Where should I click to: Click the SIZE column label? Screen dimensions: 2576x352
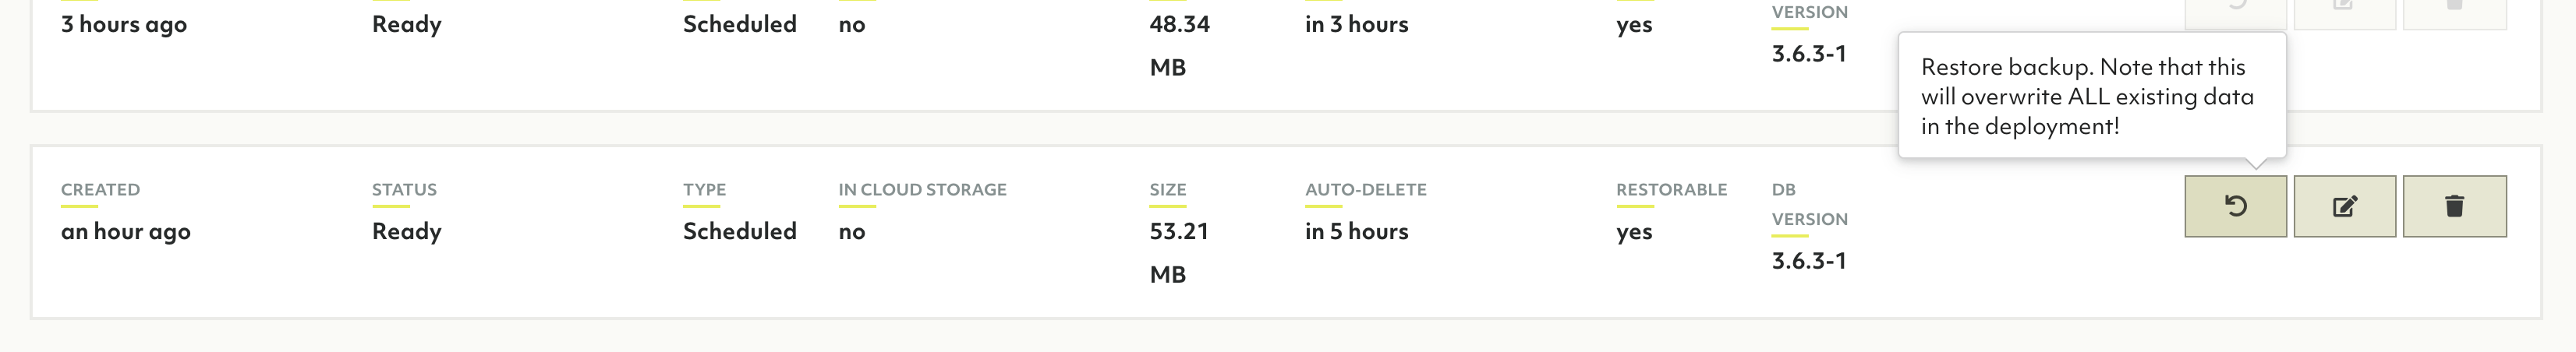1167,189
